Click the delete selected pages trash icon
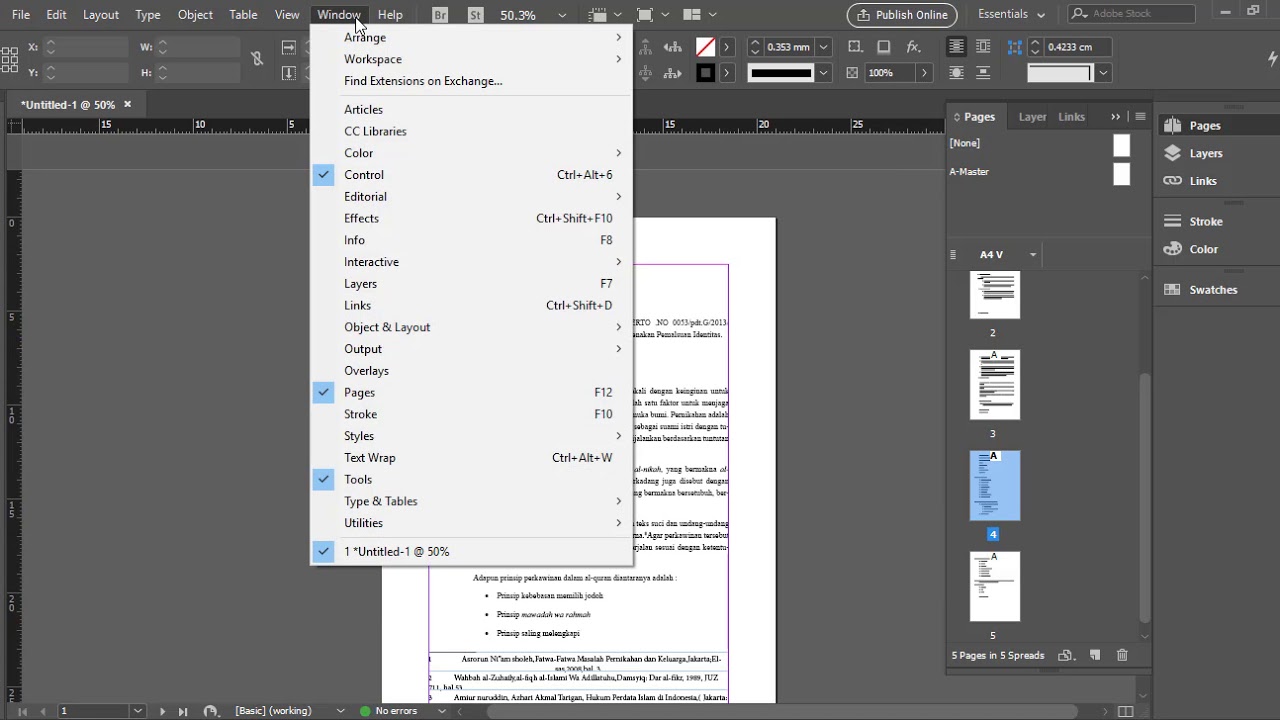This screenshot has height=720, width=1280. pyautogui.click(x=1122, y=655)
